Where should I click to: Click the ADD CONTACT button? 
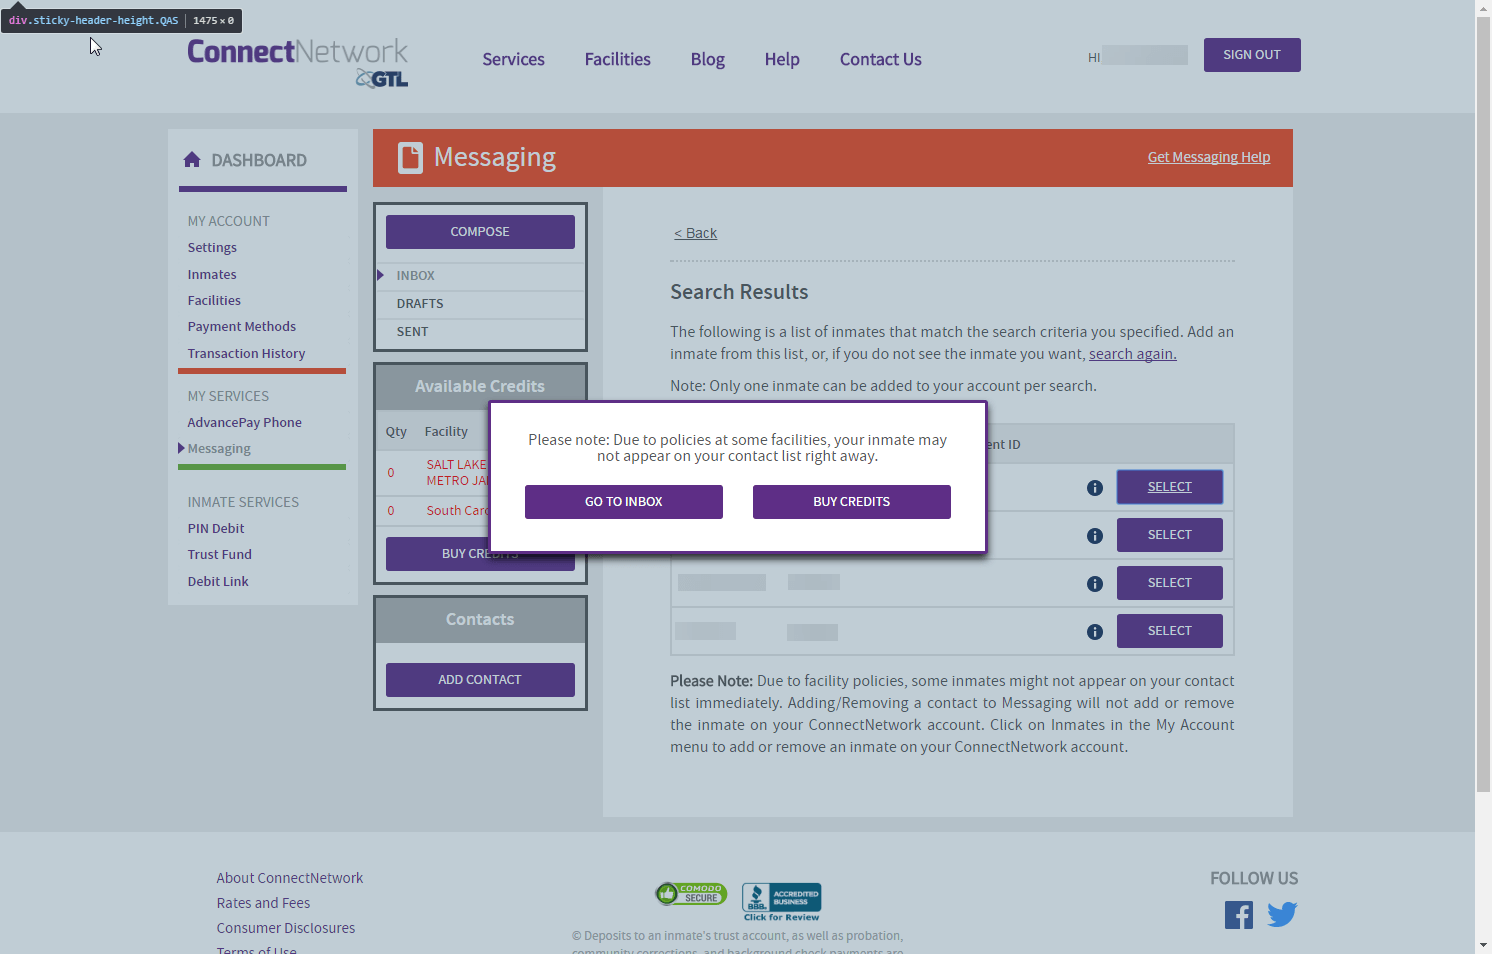point(480,680)
